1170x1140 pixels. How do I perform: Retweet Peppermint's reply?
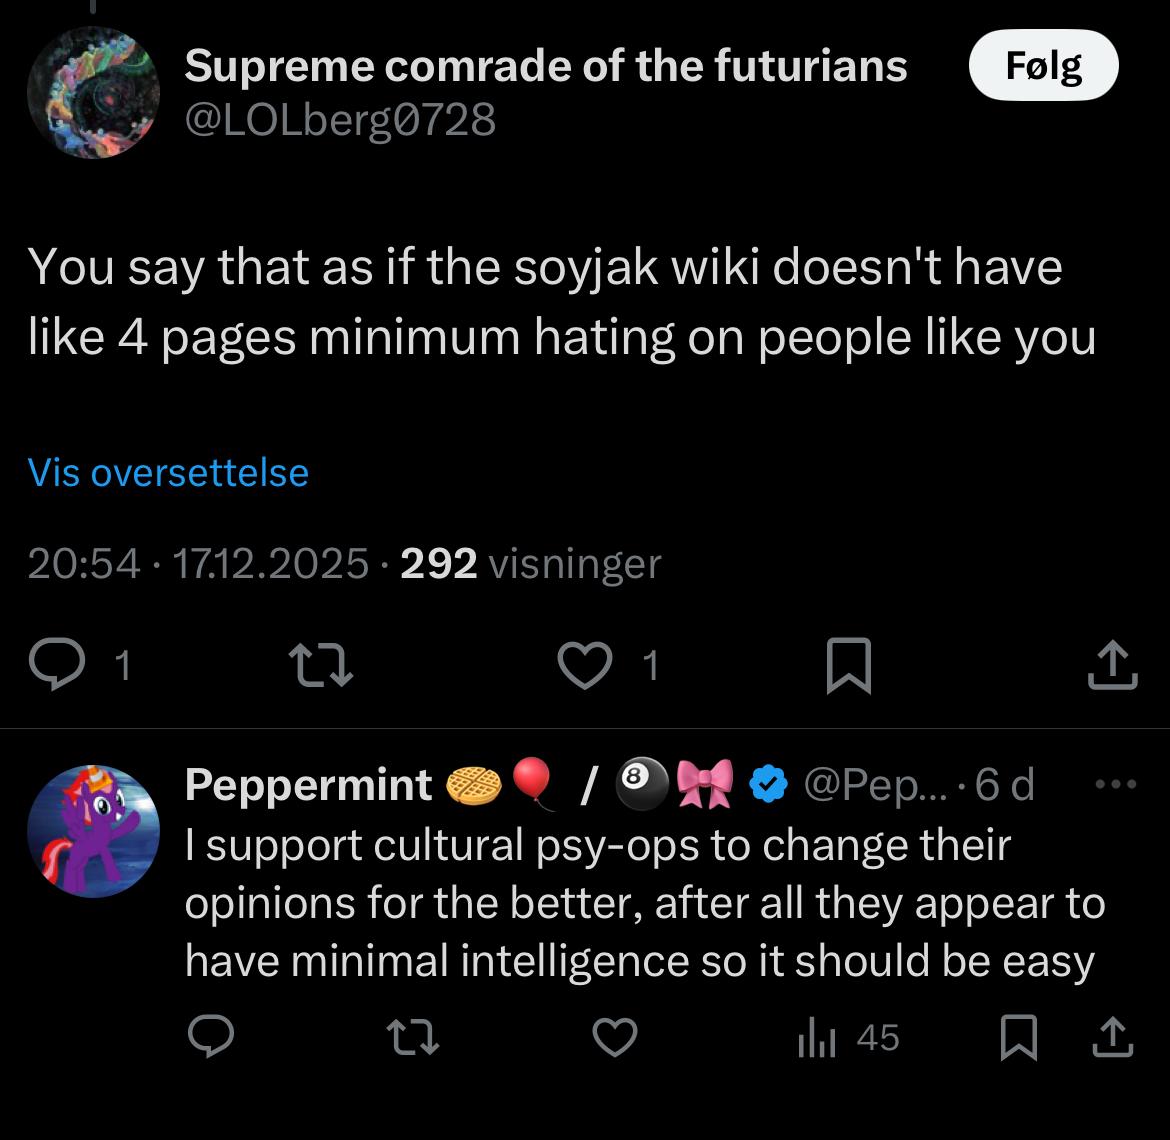pos(413,1038)
